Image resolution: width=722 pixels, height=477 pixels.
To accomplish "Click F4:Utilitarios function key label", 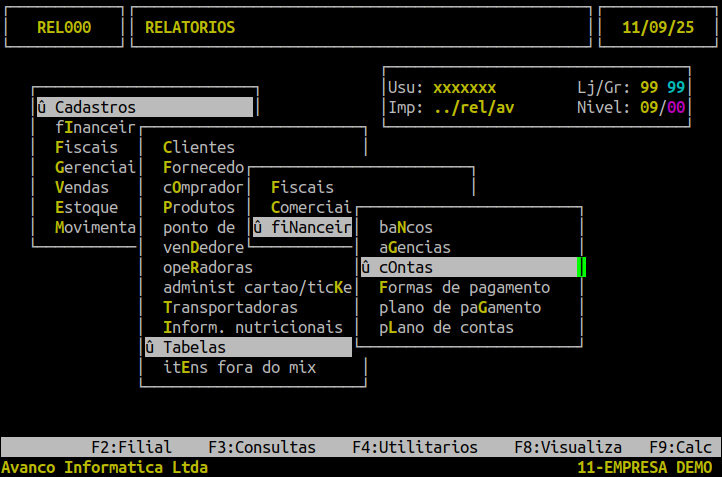I will click(x=415, y=447).
